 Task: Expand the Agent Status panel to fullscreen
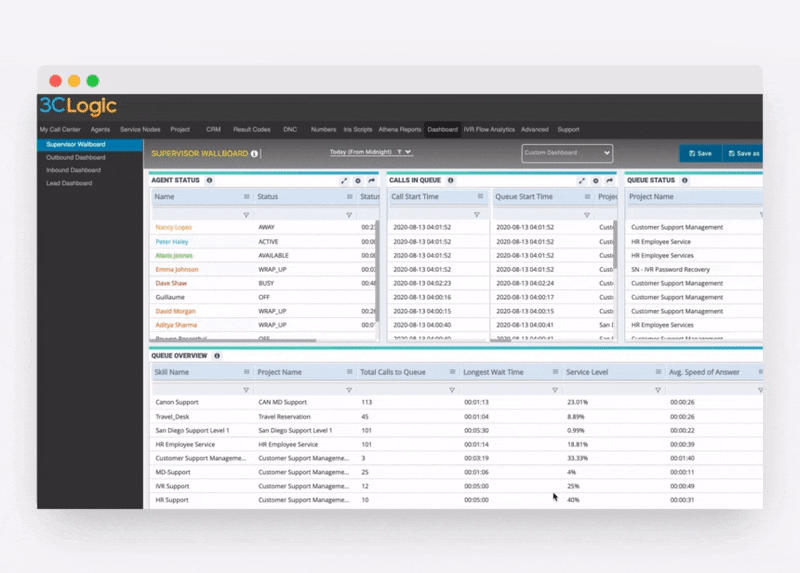click(x=344, y=181)
